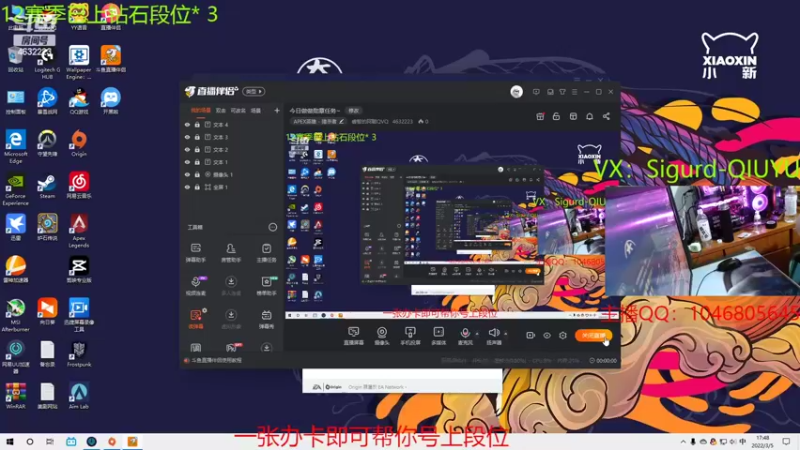Viewport: 800px width, 450px height.
Task: Expand the toolbox with the circled more button
Action: (273, 227)
